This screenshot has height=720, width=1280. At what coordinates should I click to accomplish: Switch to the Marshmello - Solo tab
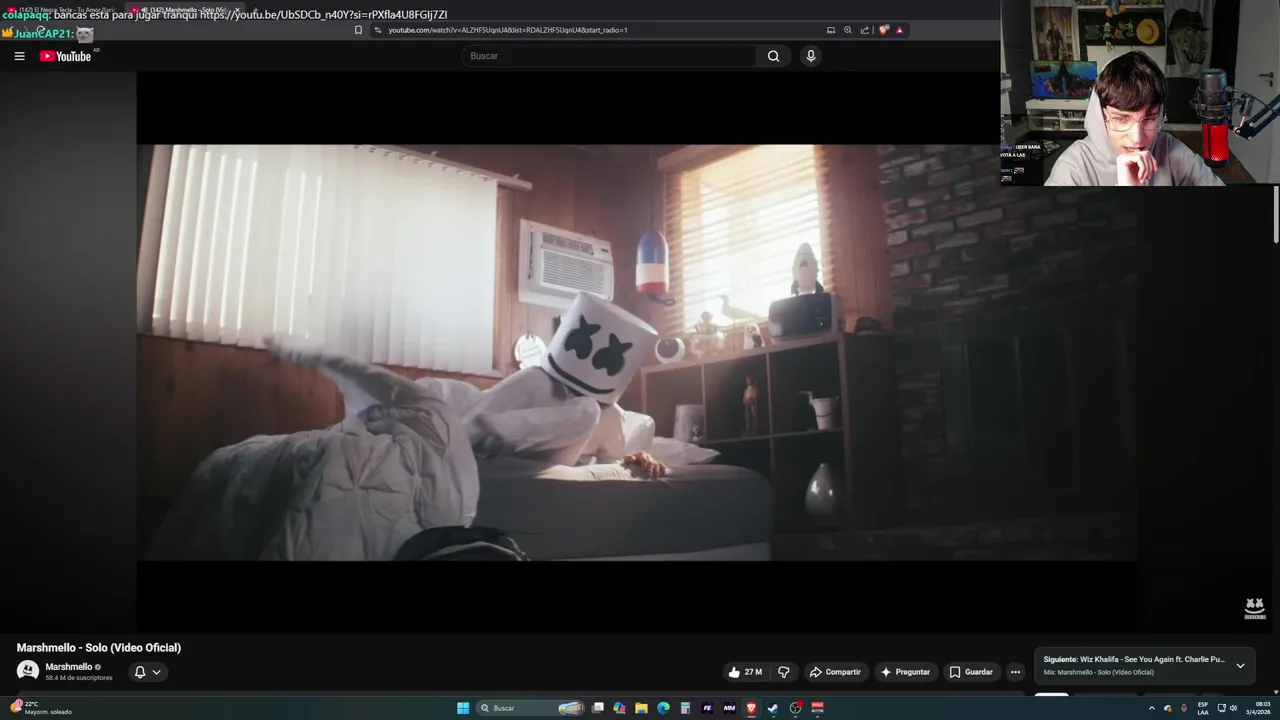click(185, 10)
